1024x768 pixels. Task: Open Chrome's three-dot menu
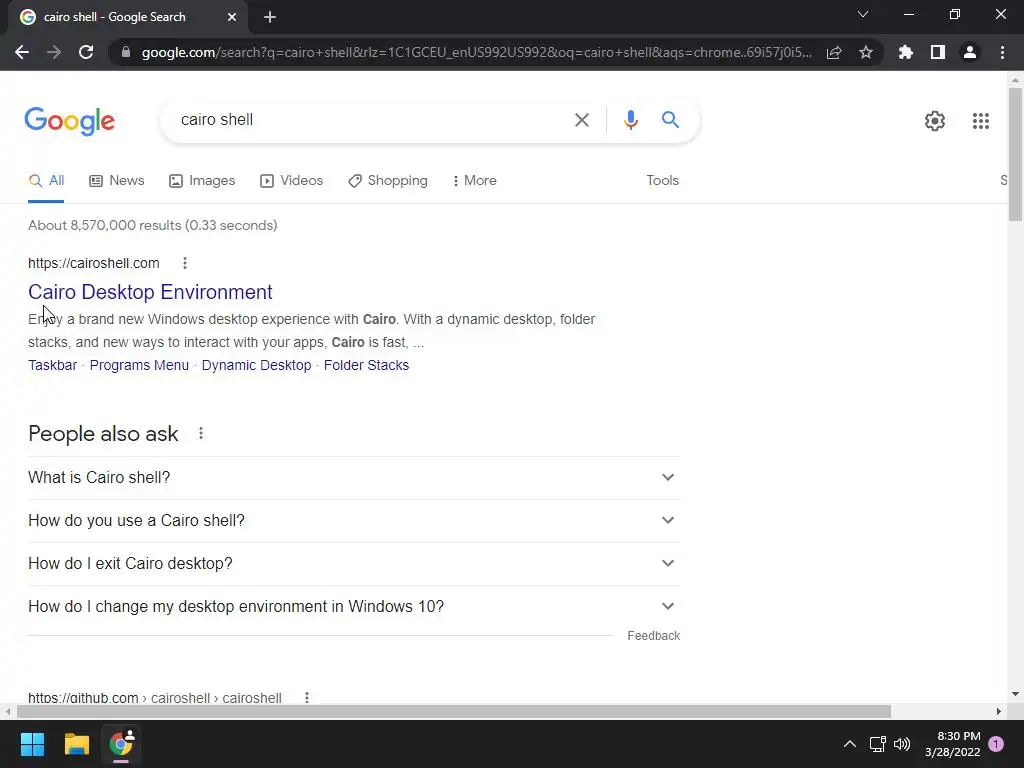[1002, 52]
